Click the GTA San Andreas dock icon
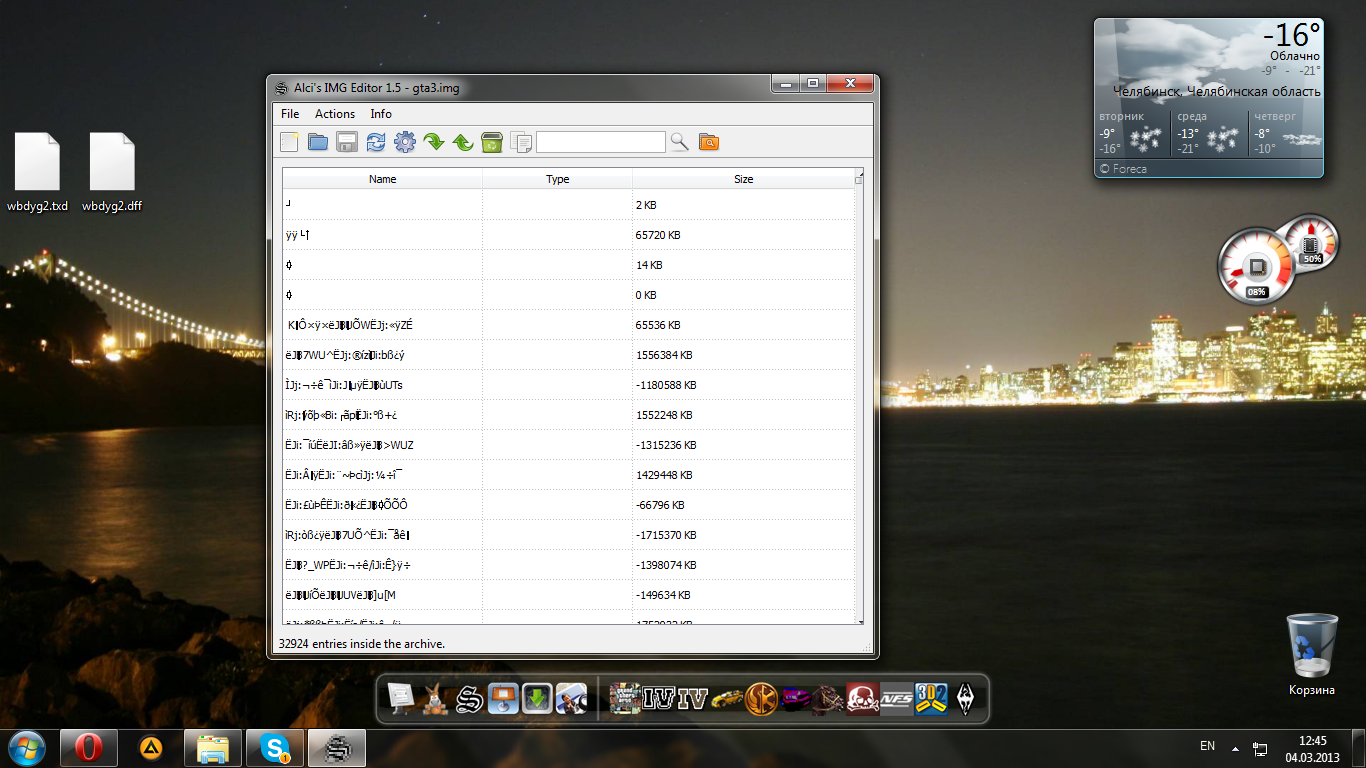Screen dimensions: 1366x768 coord(625,698)
